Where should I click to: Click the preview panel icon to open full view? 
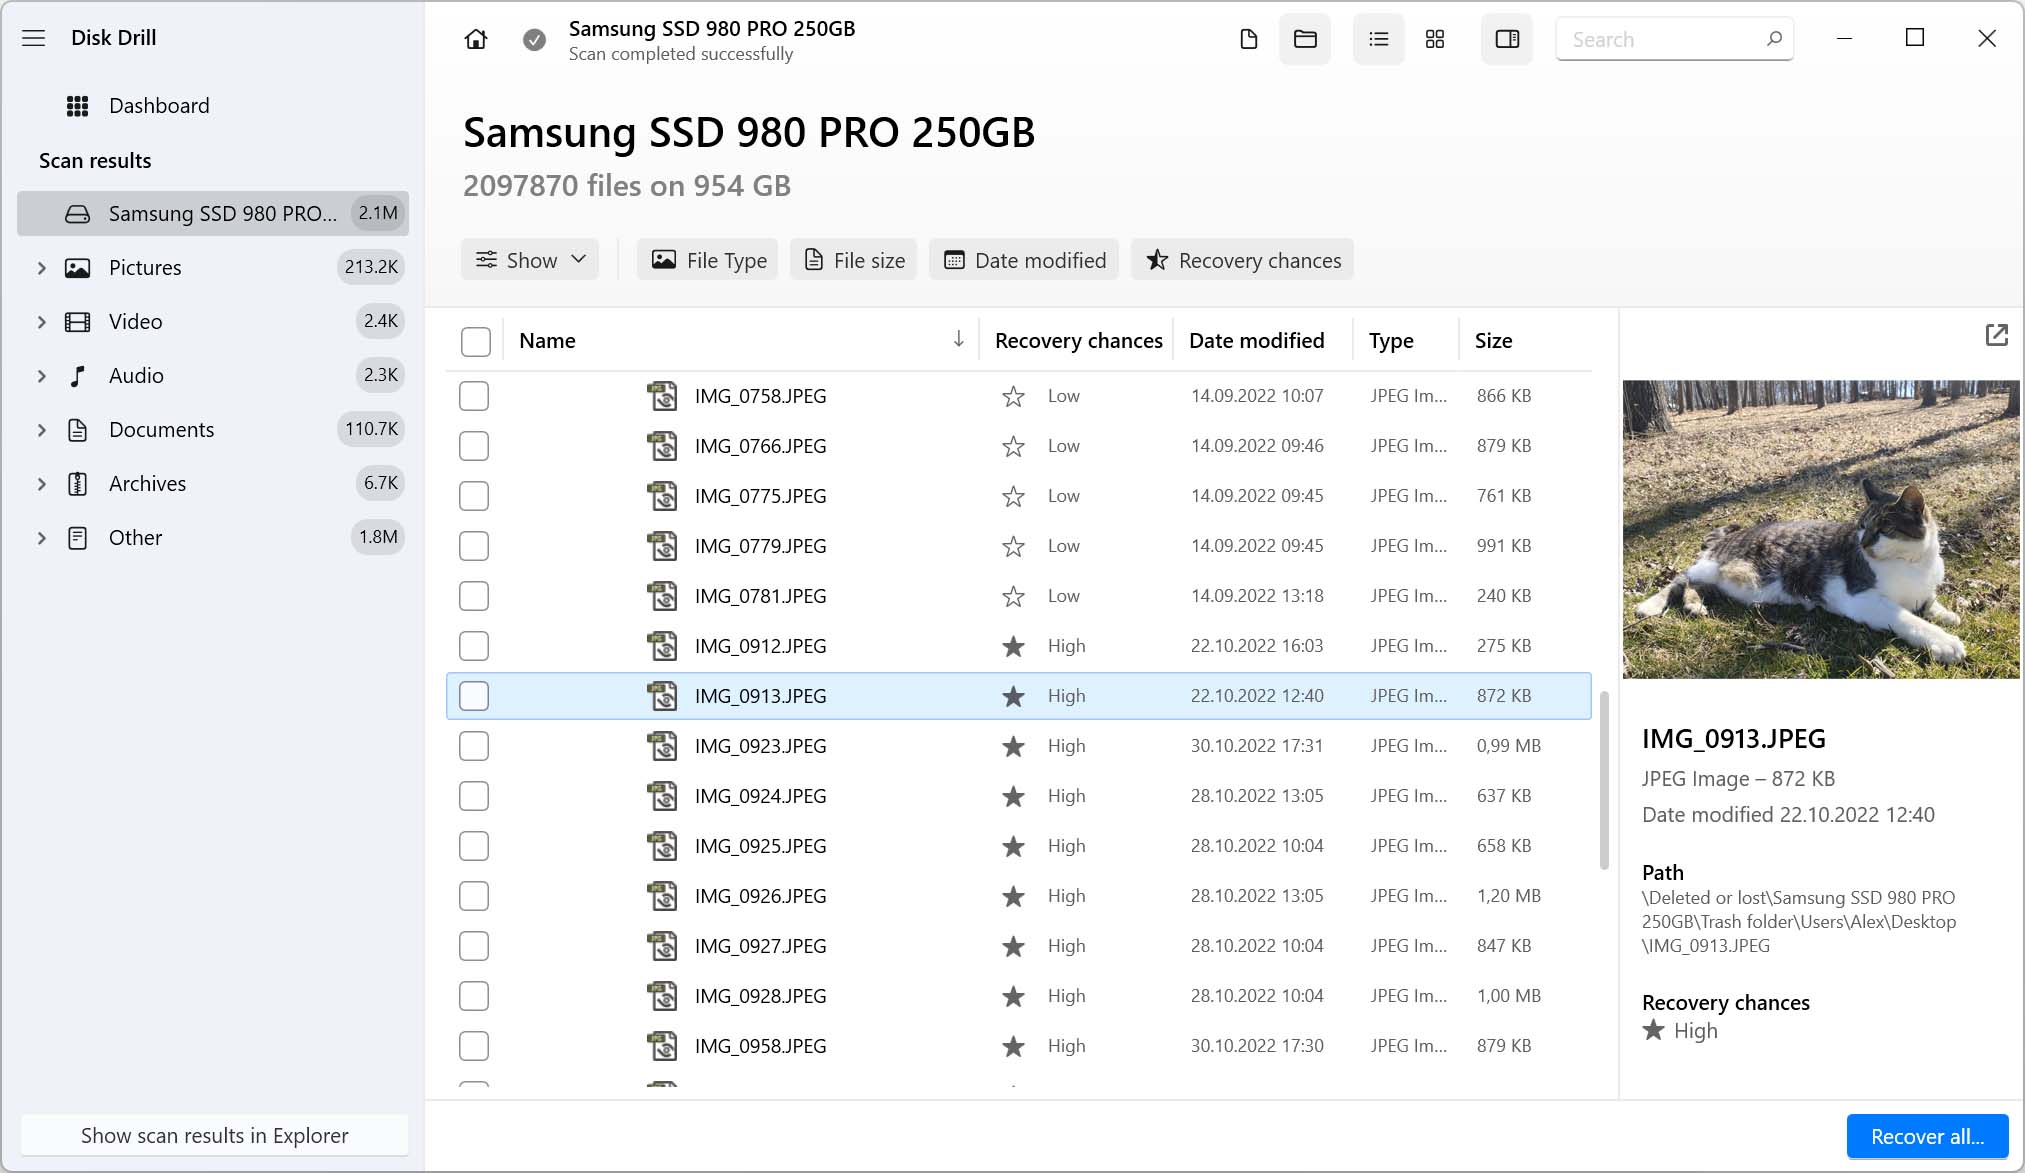(1997, 335)
